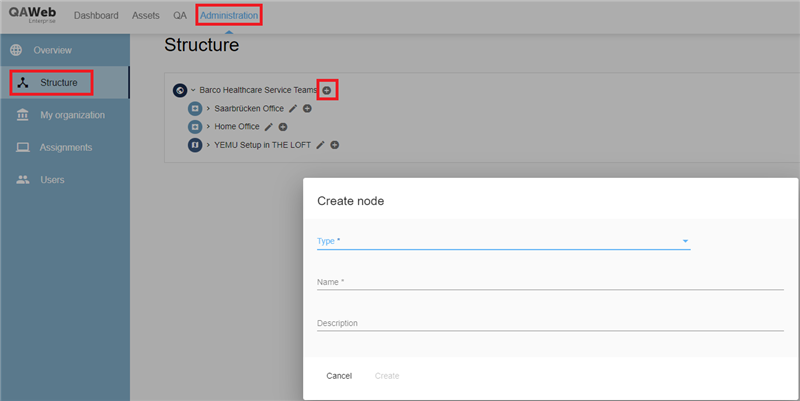Screen dimensions: 800x401
Task: Click the Create button in the dialog
Action: pyautogui.click(x=387, y=376)
